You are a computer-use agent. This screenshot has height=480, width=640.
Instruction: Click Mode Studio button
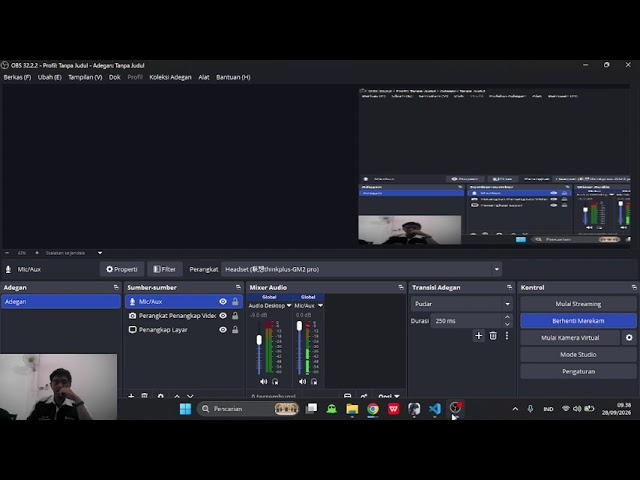point(578,355)
